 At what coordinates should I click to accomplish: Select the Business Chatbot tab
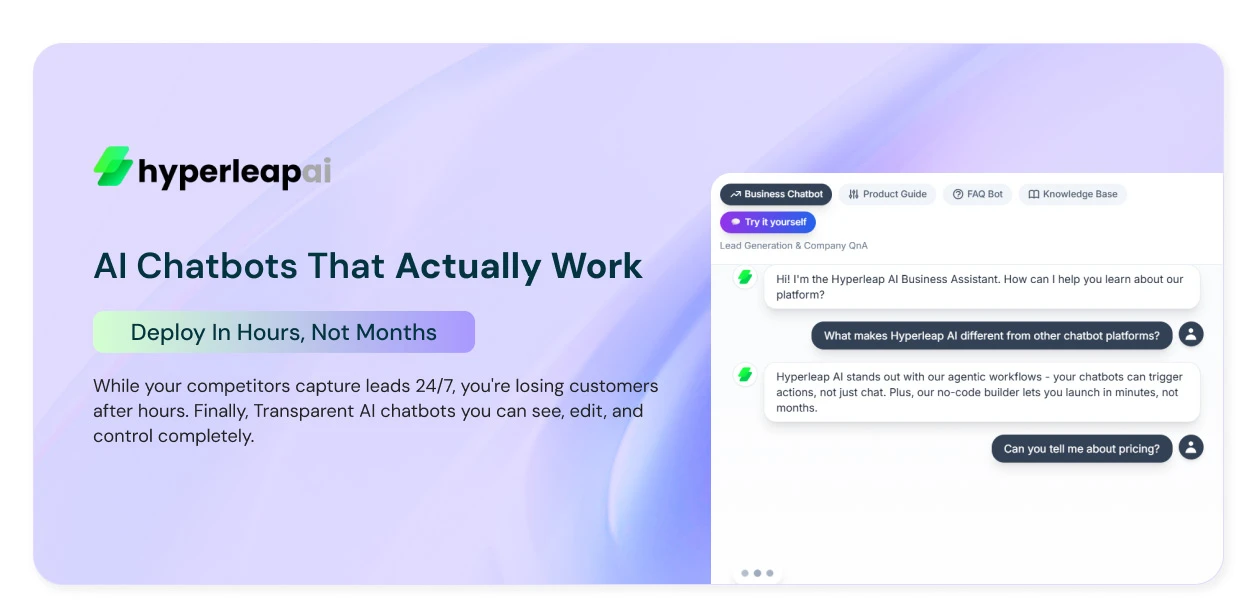[776, 194]
